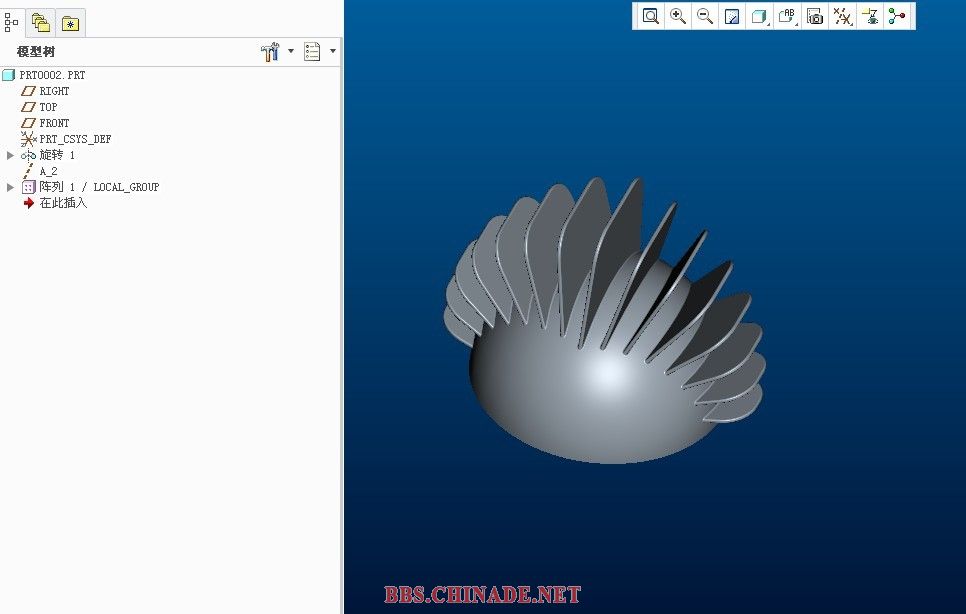Toggle the annotation display icon
This screenshot has width=966, height=614.
870,16
